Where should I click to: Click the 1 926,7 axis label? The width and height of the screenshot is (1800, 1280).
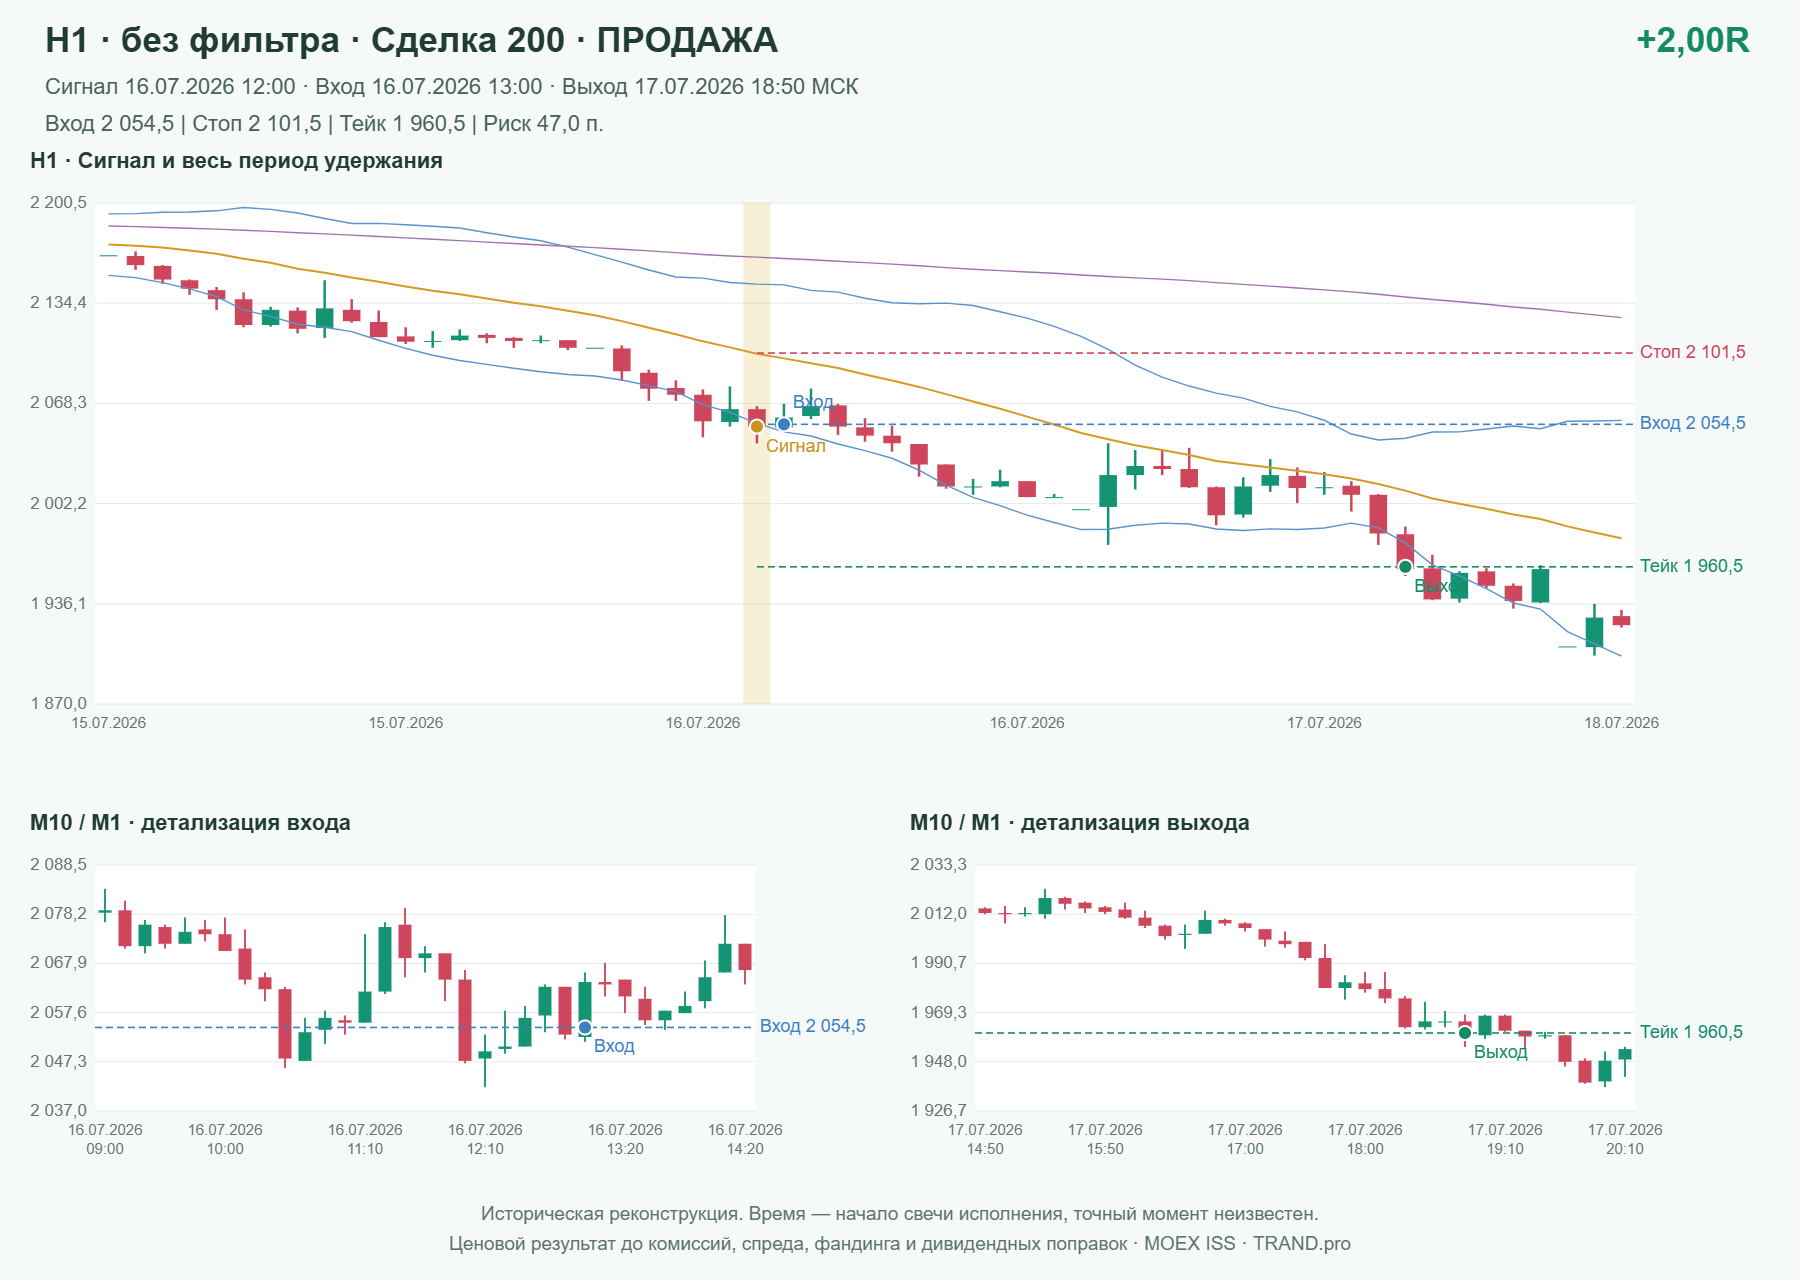[939, 1111]
